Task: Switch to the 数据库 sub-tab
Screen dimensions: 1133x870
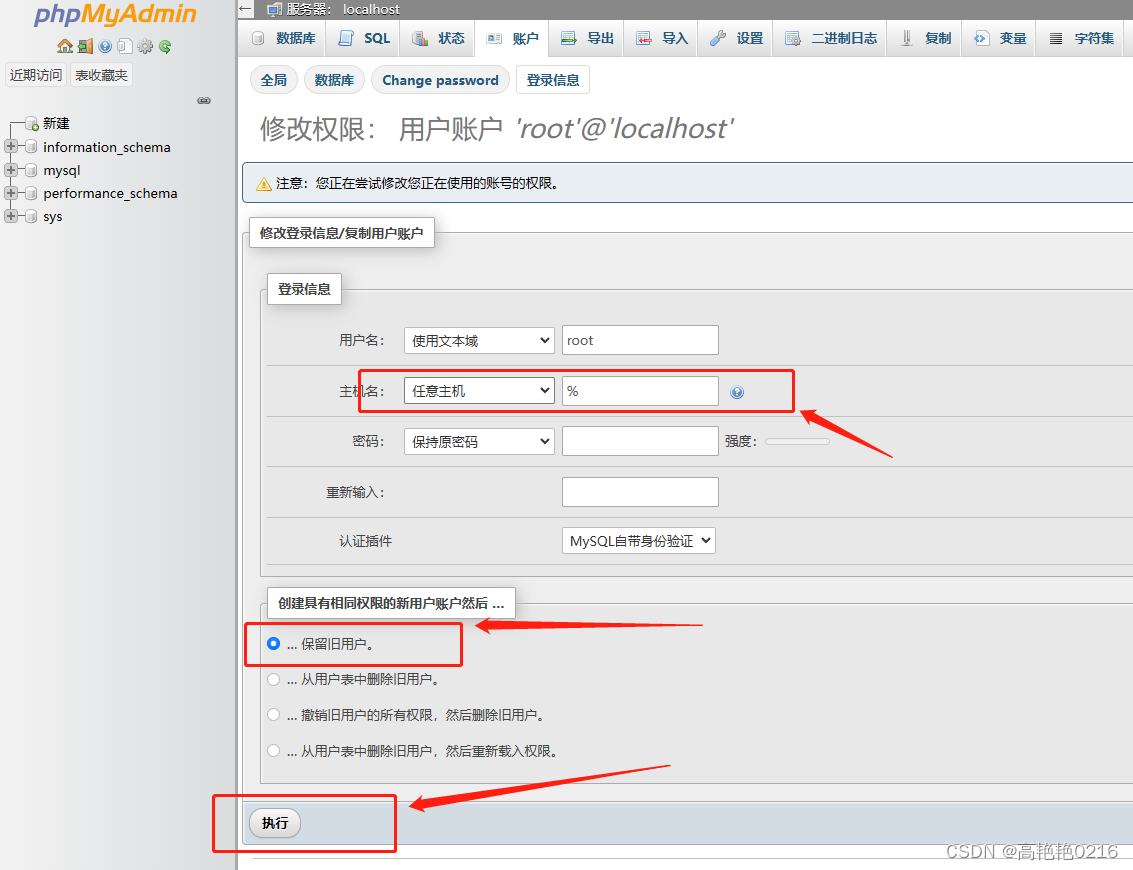Action: [334, 80]
